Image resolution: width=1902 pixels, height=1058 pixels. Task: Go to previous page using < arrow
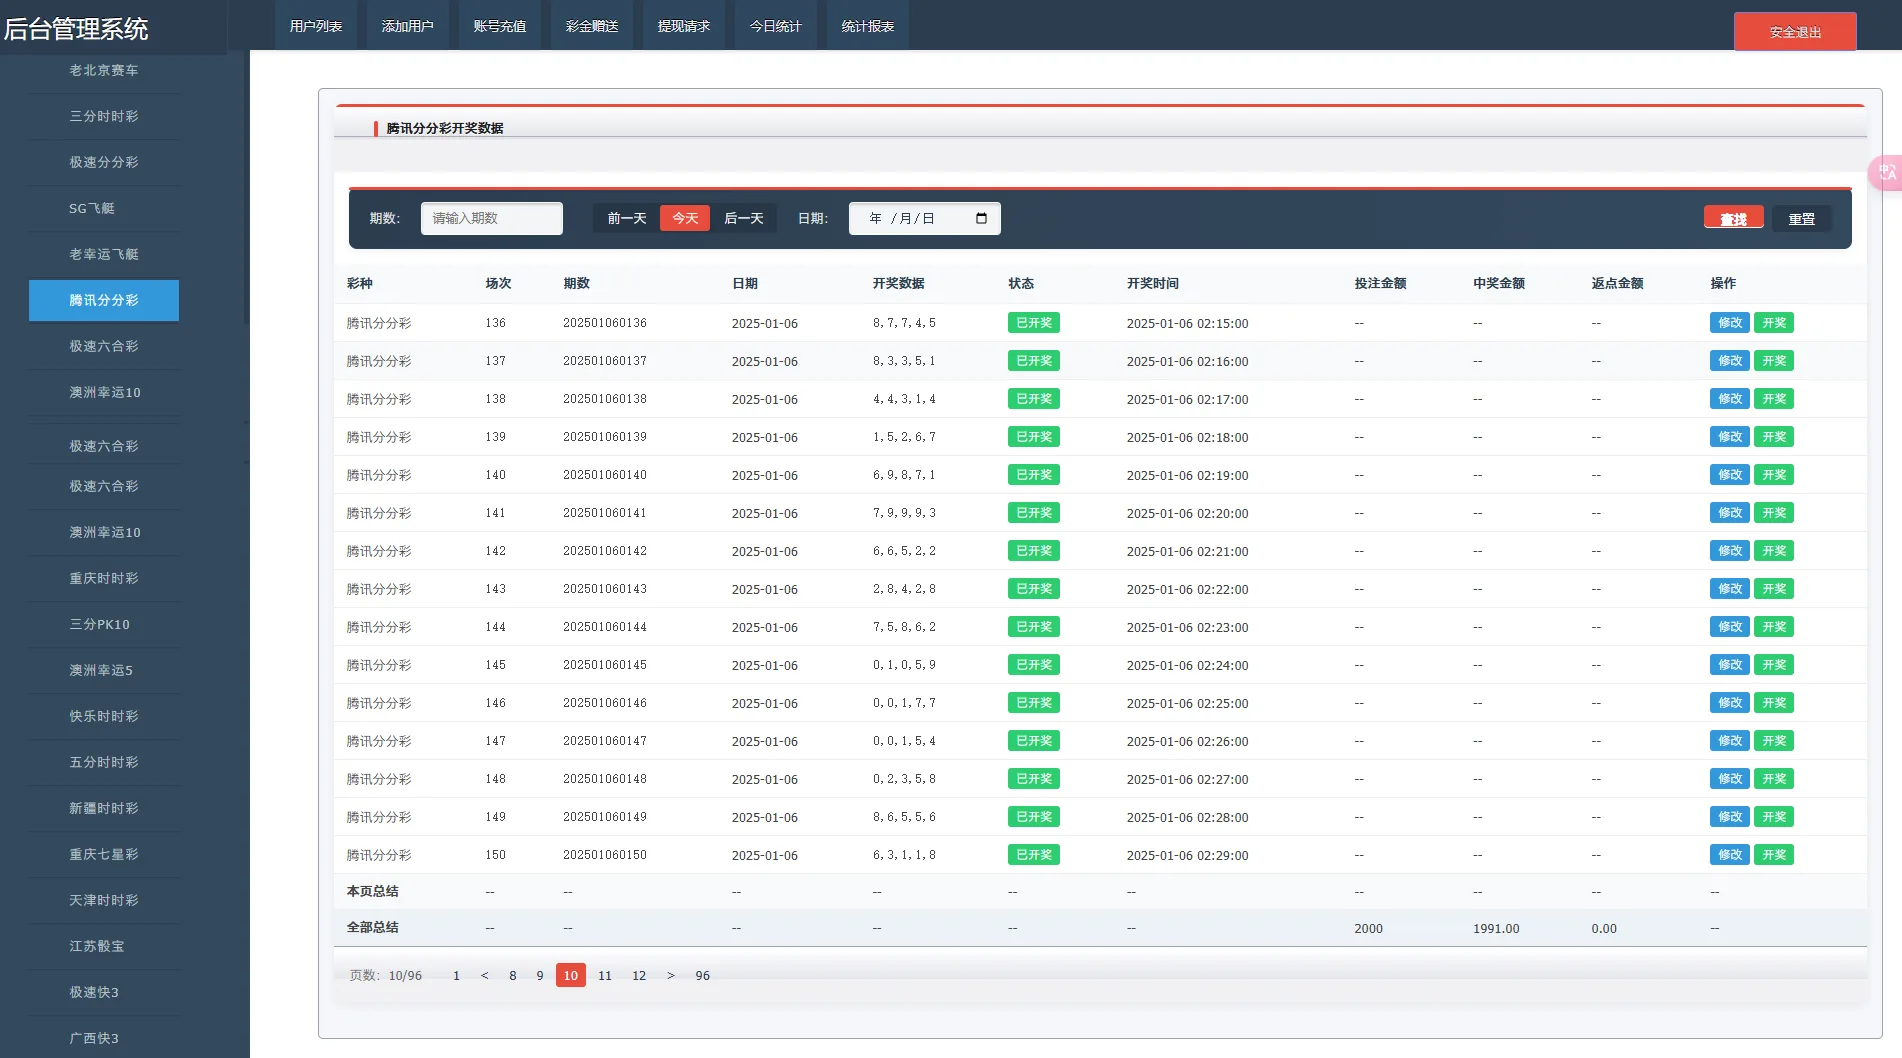(x=485, y=975)
